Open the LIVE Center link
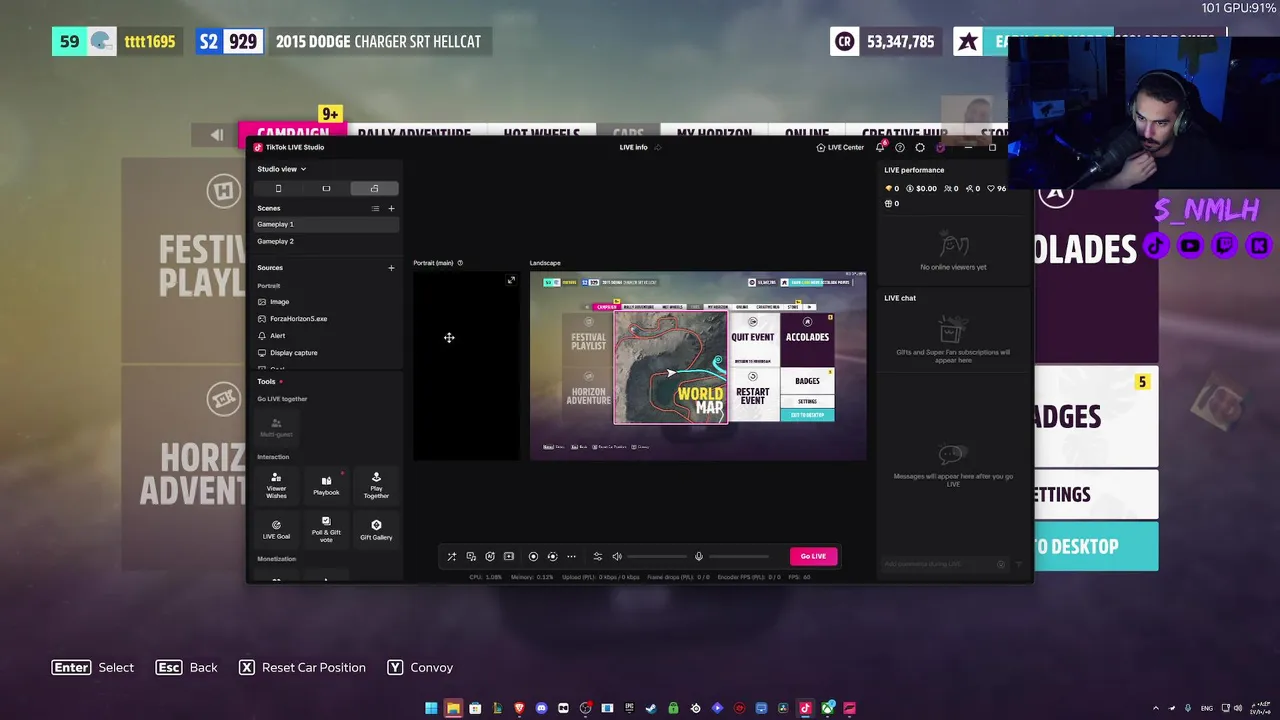The image size is (1280, 720). pyautogui.click(x=840, y=147)
